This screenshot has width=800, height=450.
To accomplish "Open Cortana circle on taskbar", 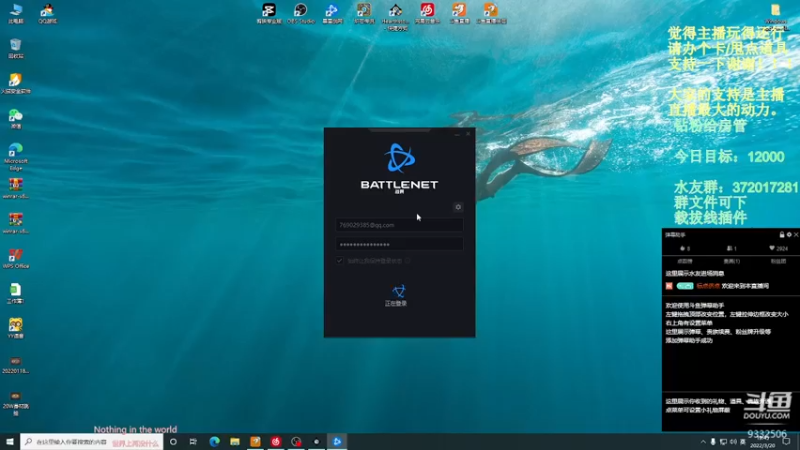I will (173, 442).
